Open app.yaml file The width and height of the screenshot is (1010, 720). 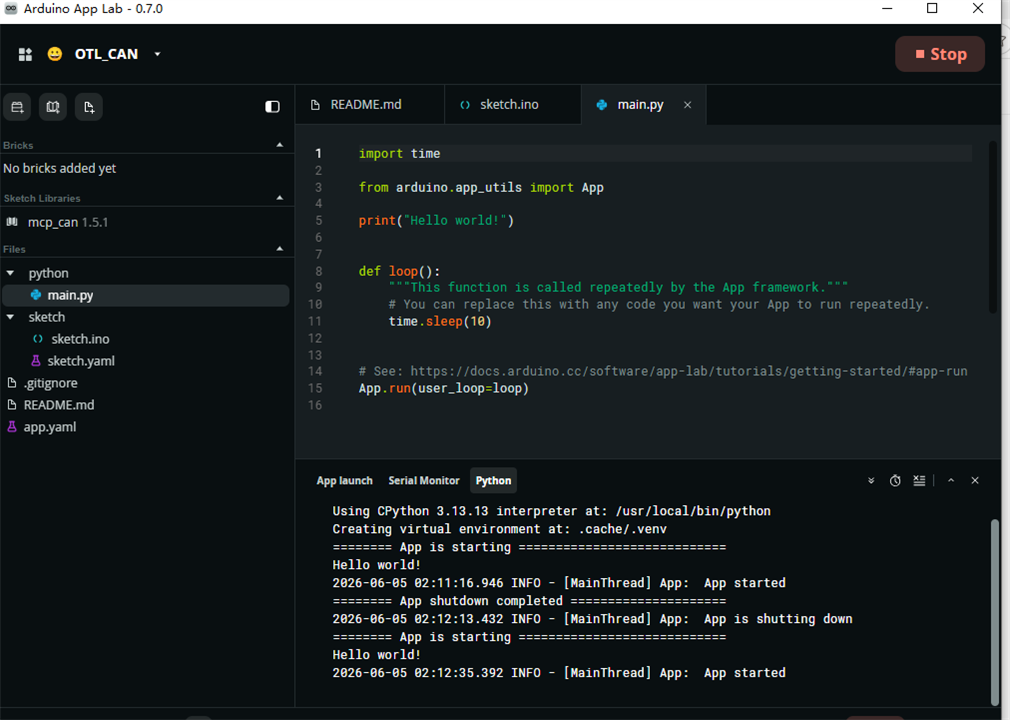pyautogui.click(x=50, y=427)
